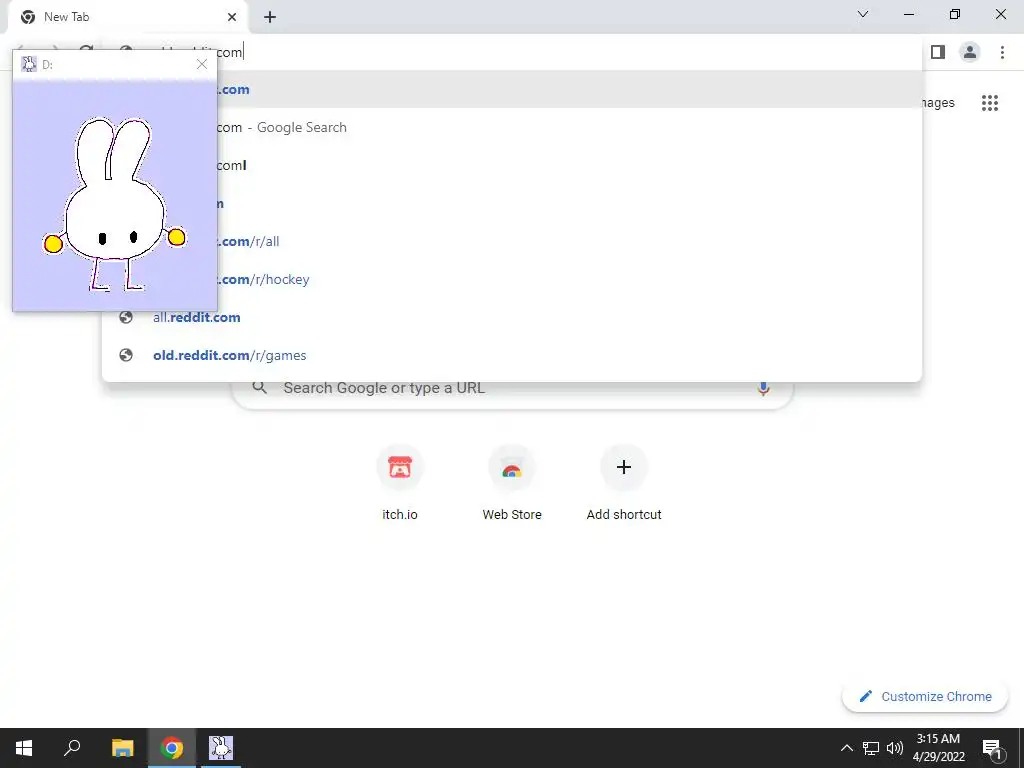Click the Search Google or type a URL box
The image size is (1024, 768).
coord(512,388)
